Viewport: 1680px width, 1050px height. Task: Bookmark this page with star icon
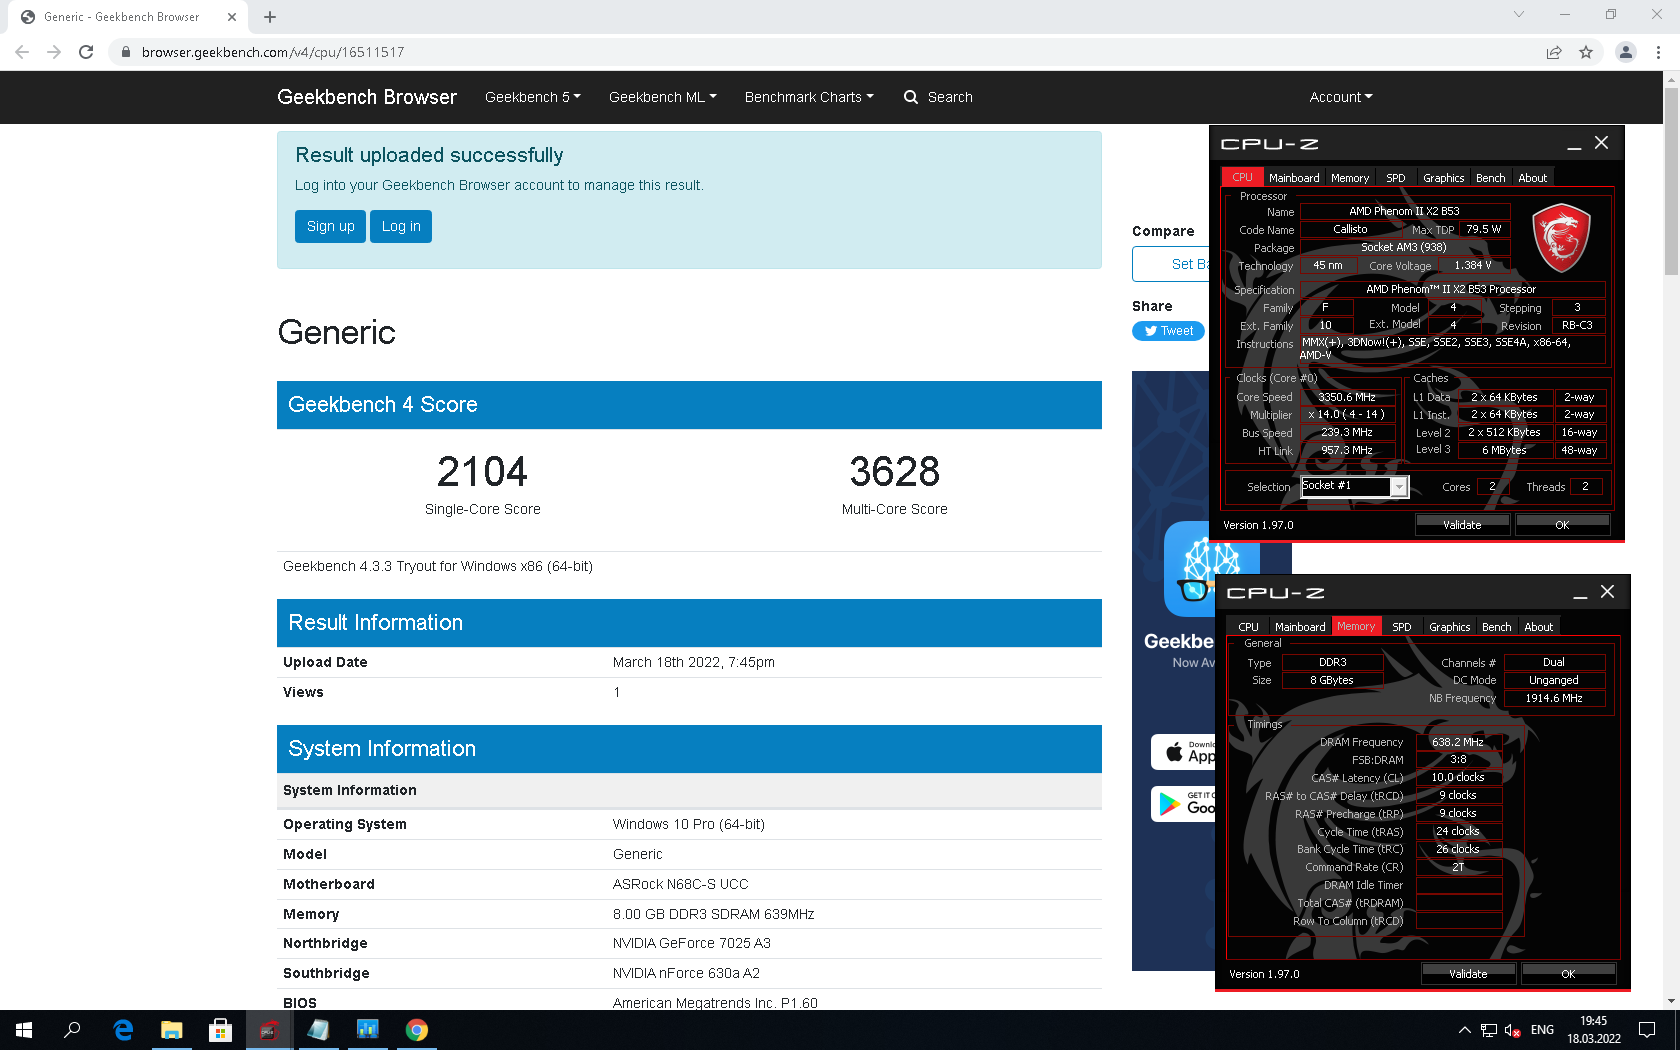(1586, 52)
